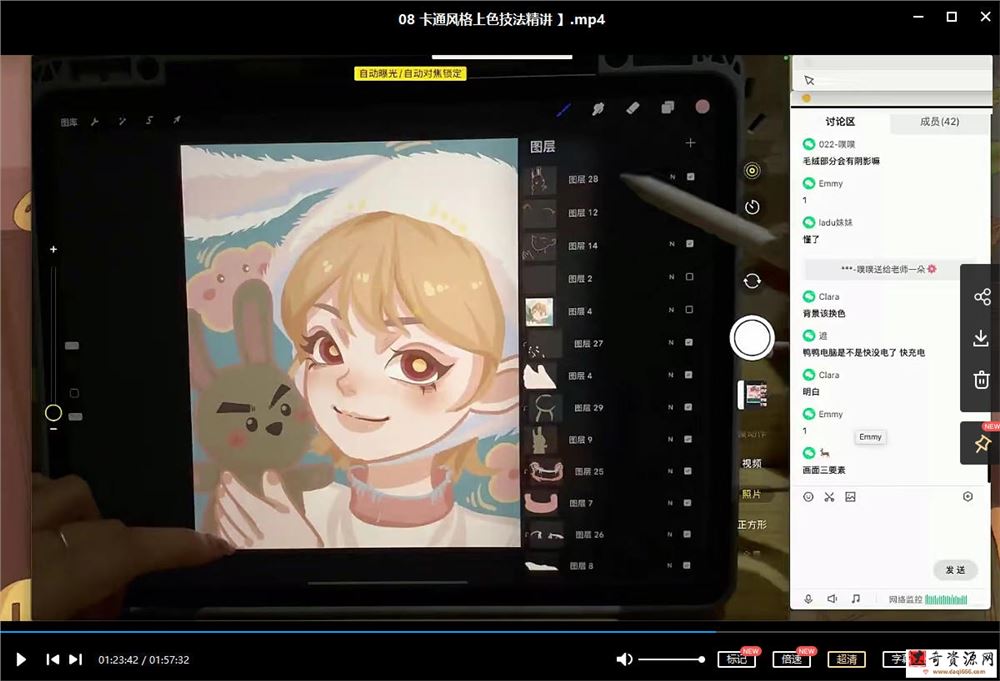
Task: Switch to the 成员(42) tab
Action: click(939, 121)
